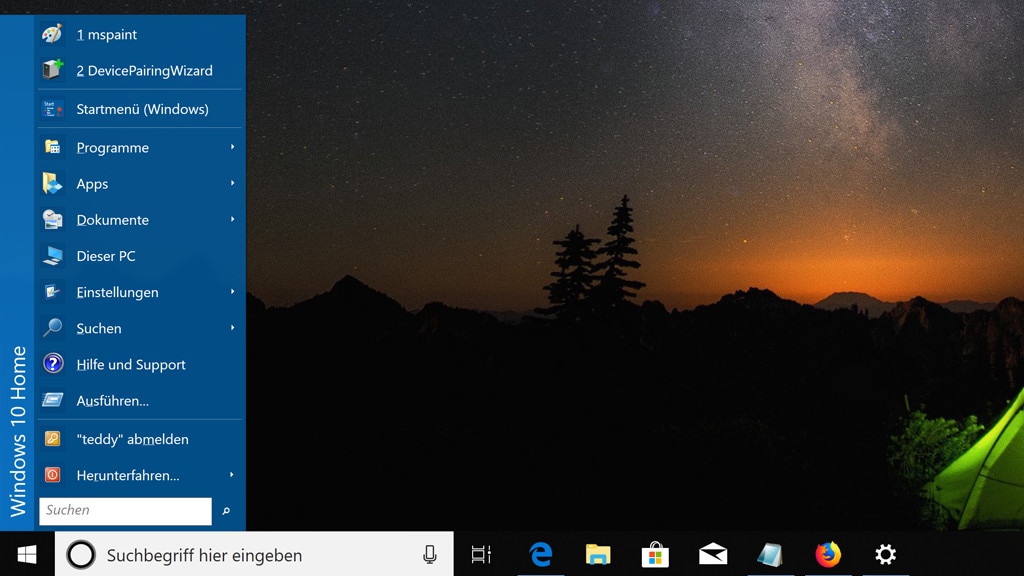
Task: Open Task View from the taskbar
Action: [483, 554]
